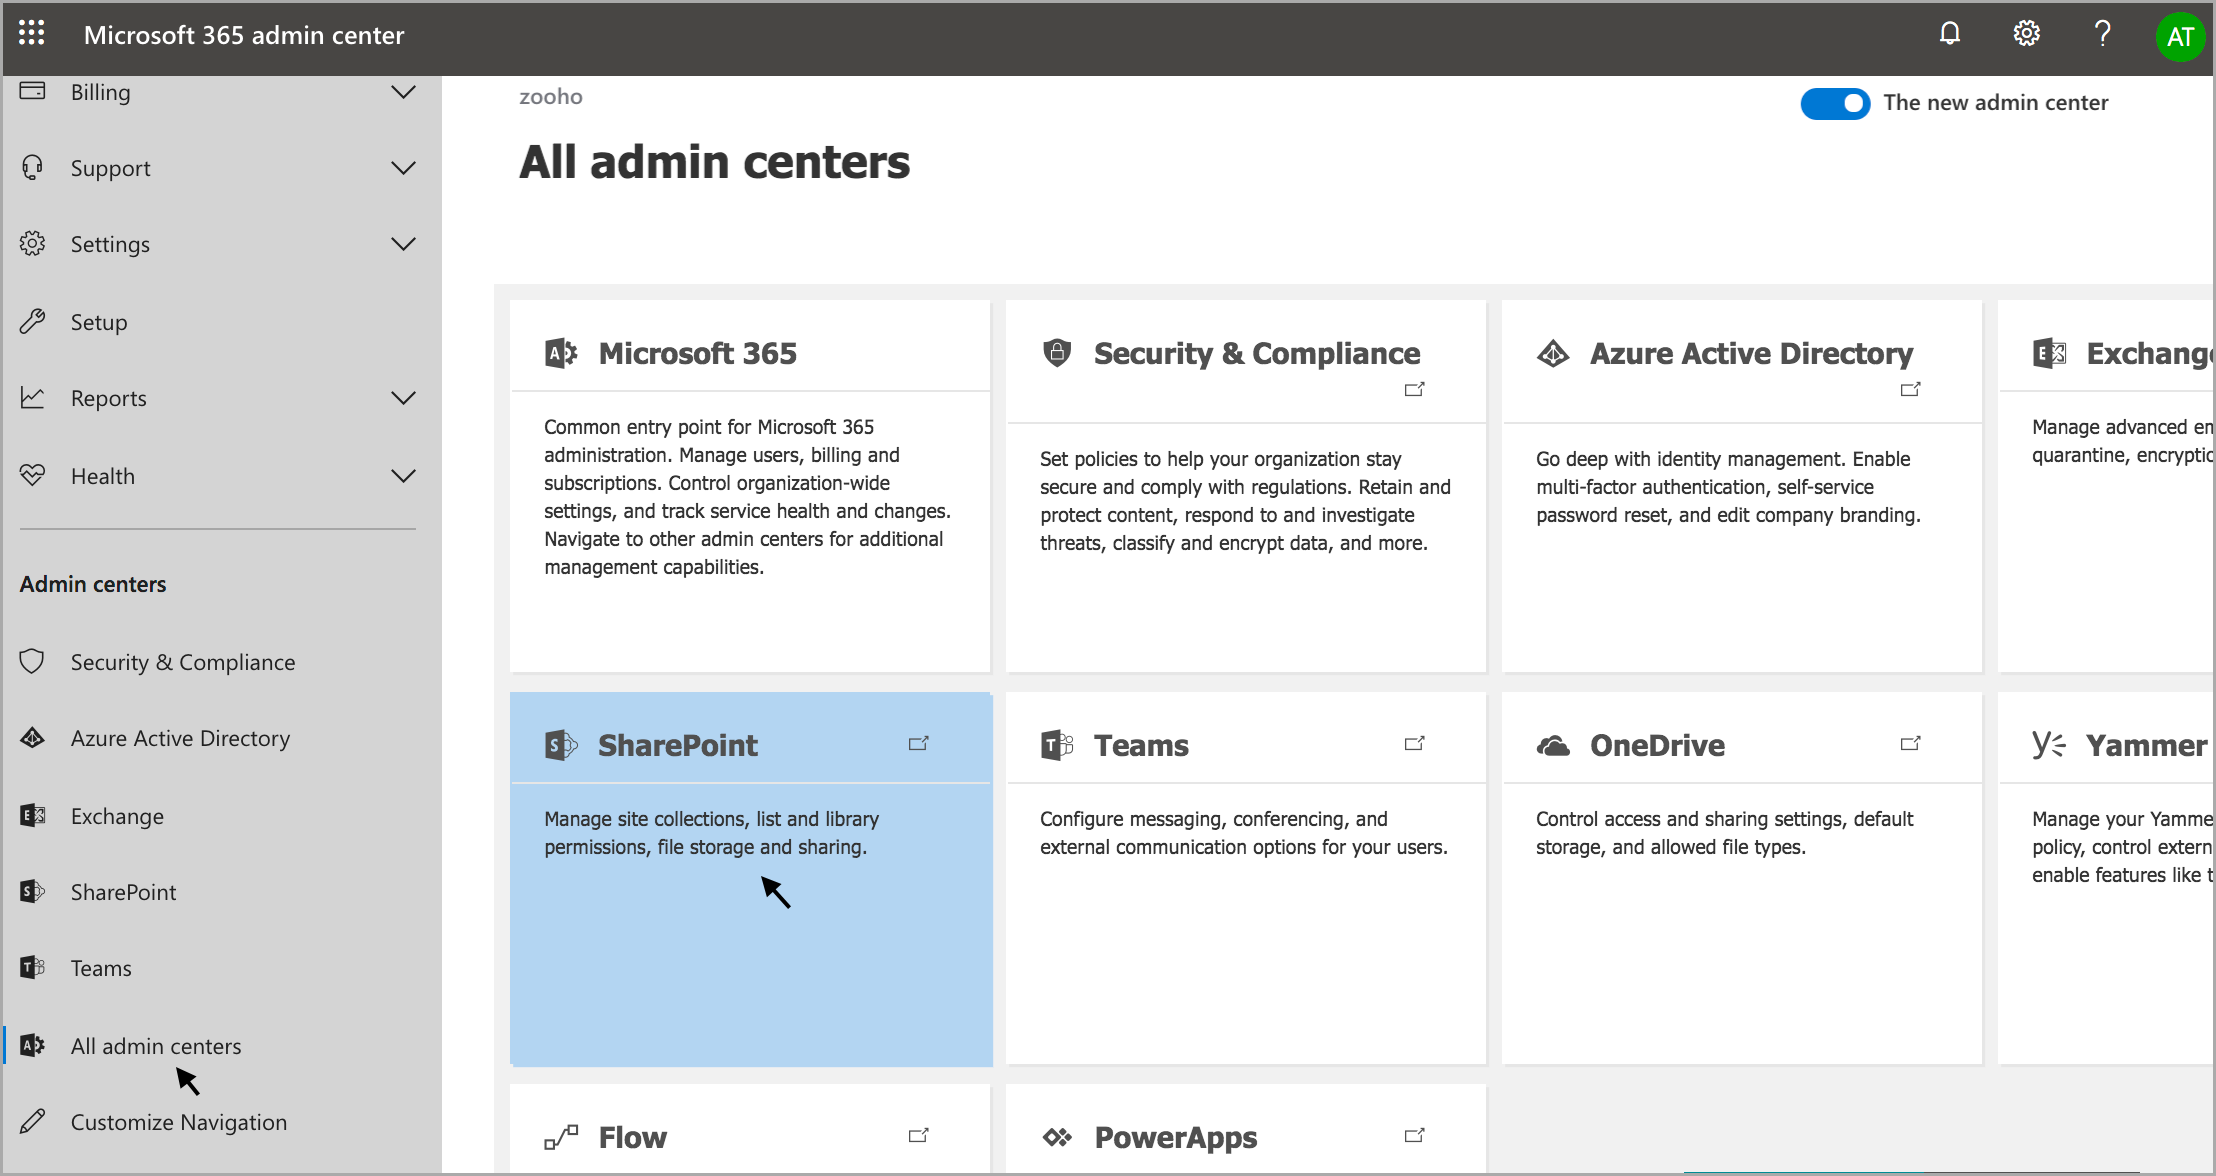Toggle off The new admin center
The image size is (2216, 1176).
pyautogui.click(x=1835, y=103)
